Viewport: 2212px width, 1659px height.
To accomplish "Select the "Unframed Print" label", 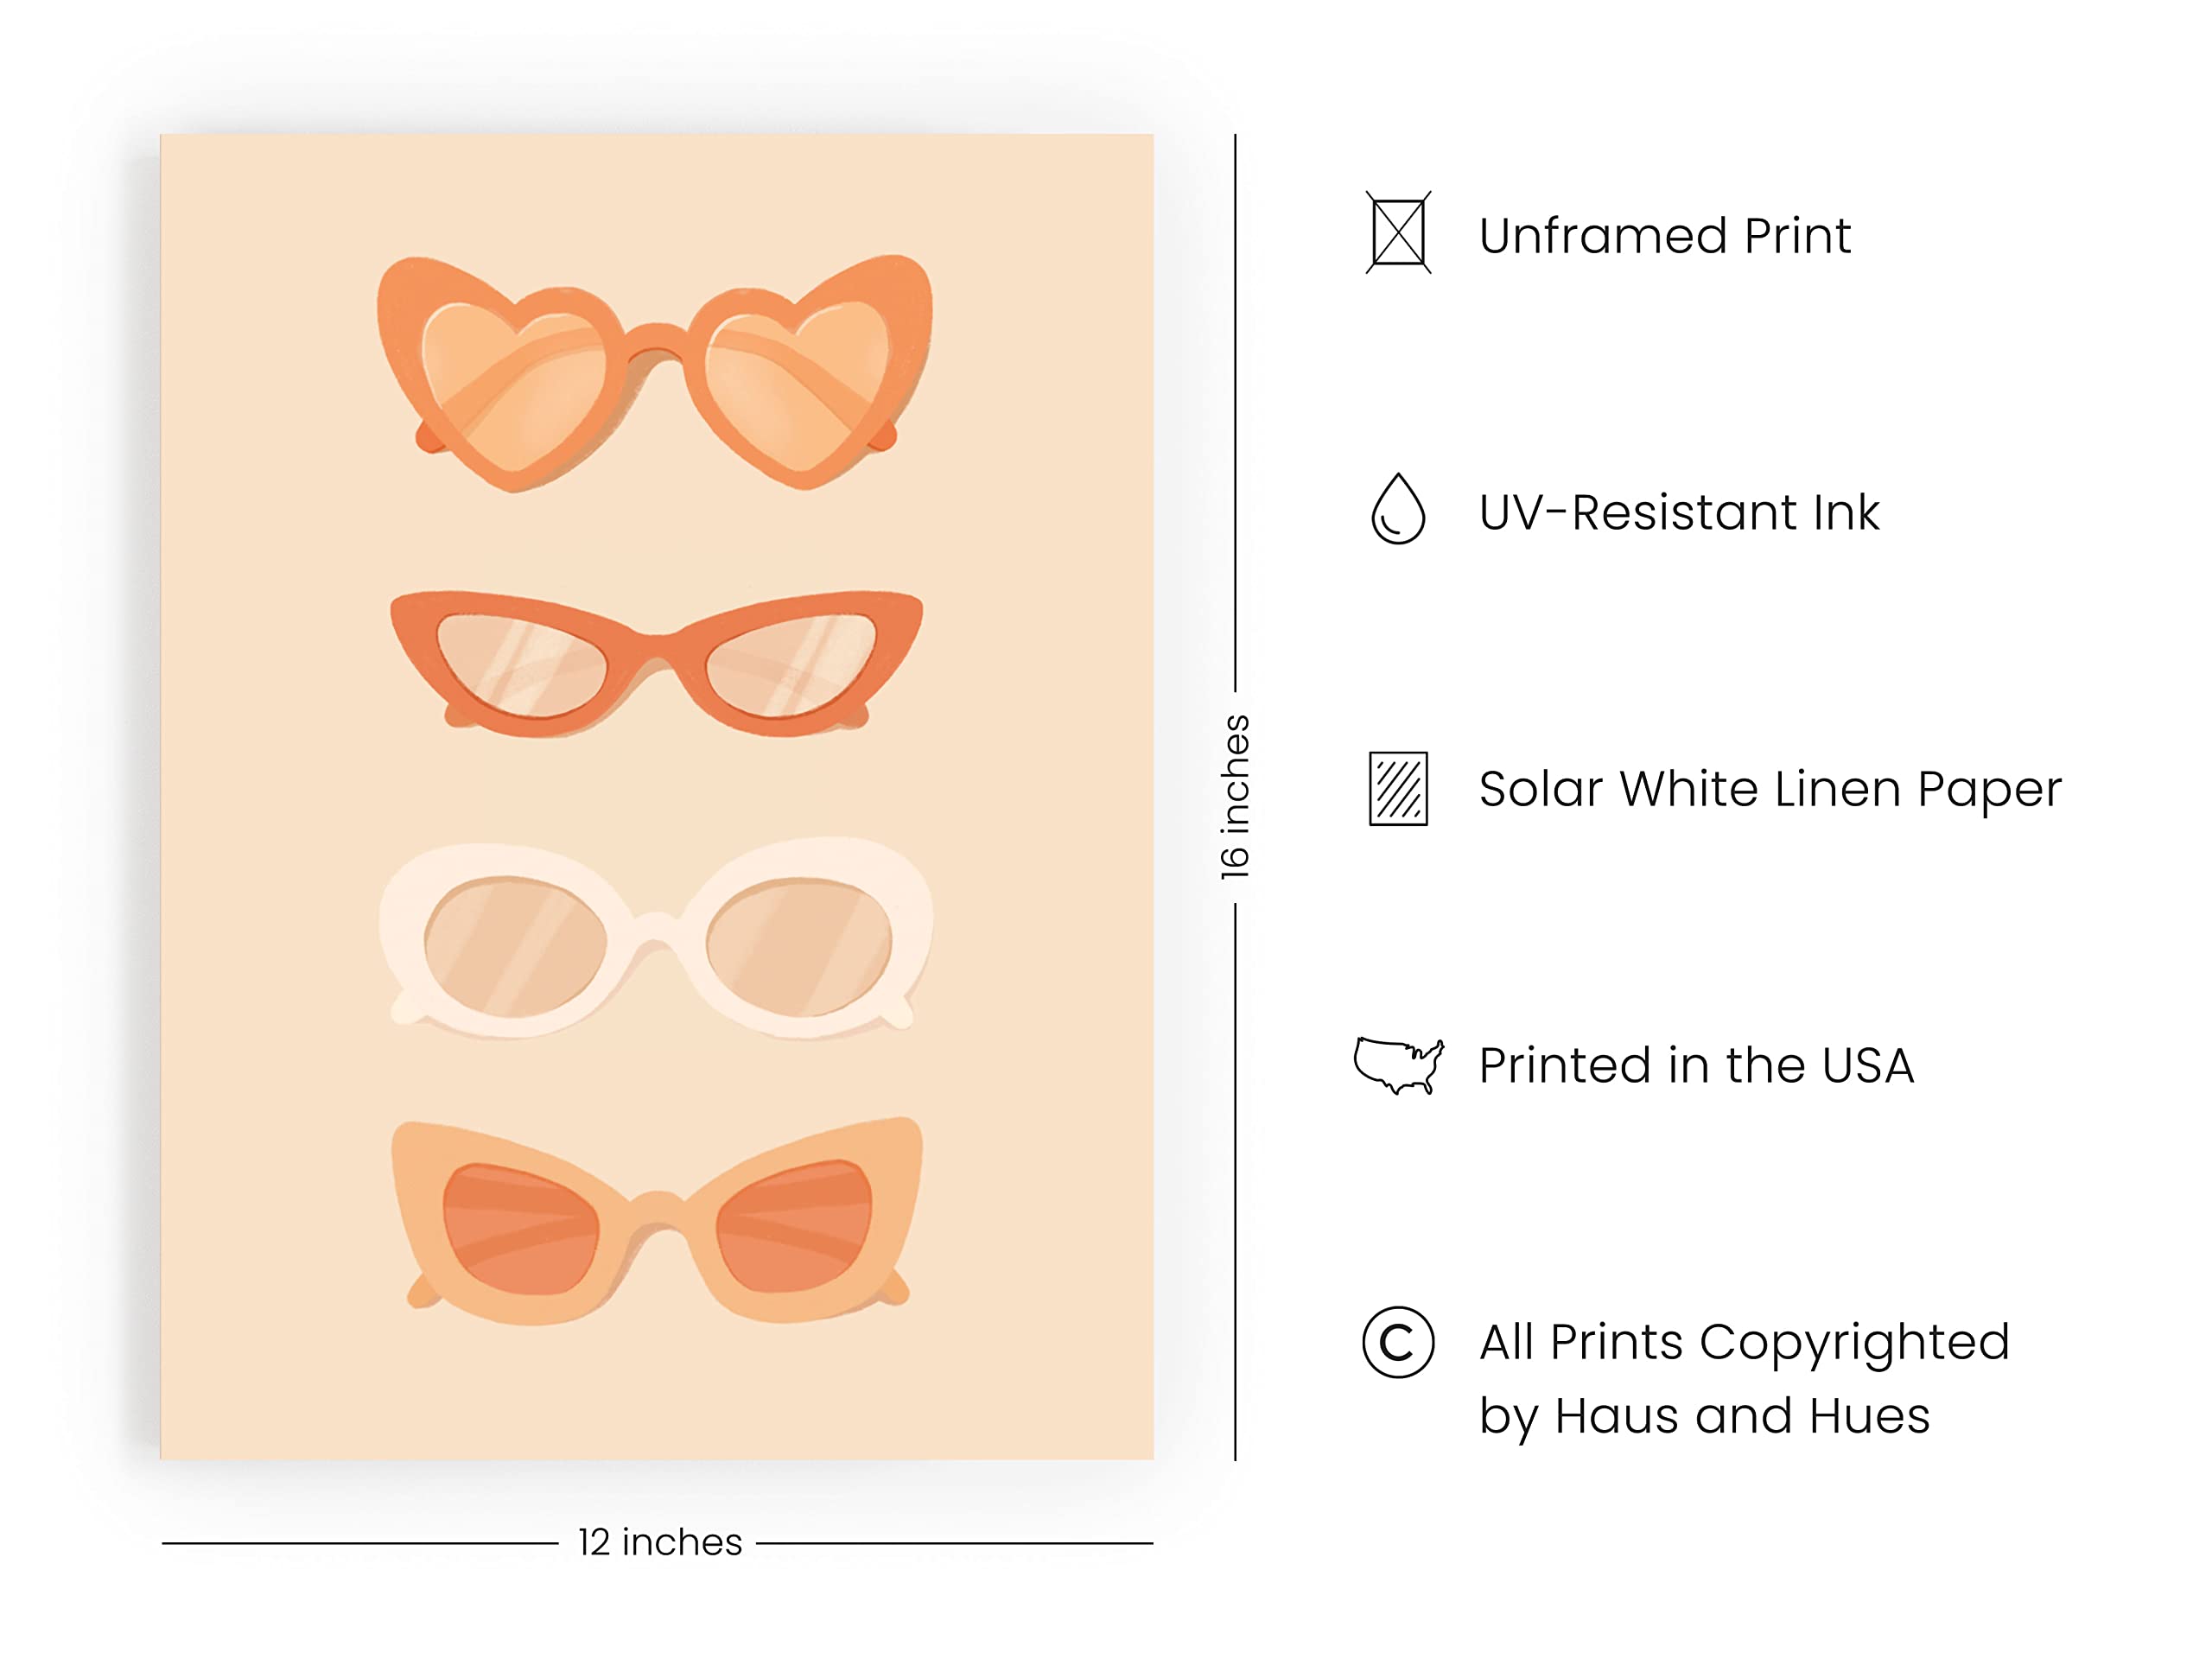I will (1664, 236).
